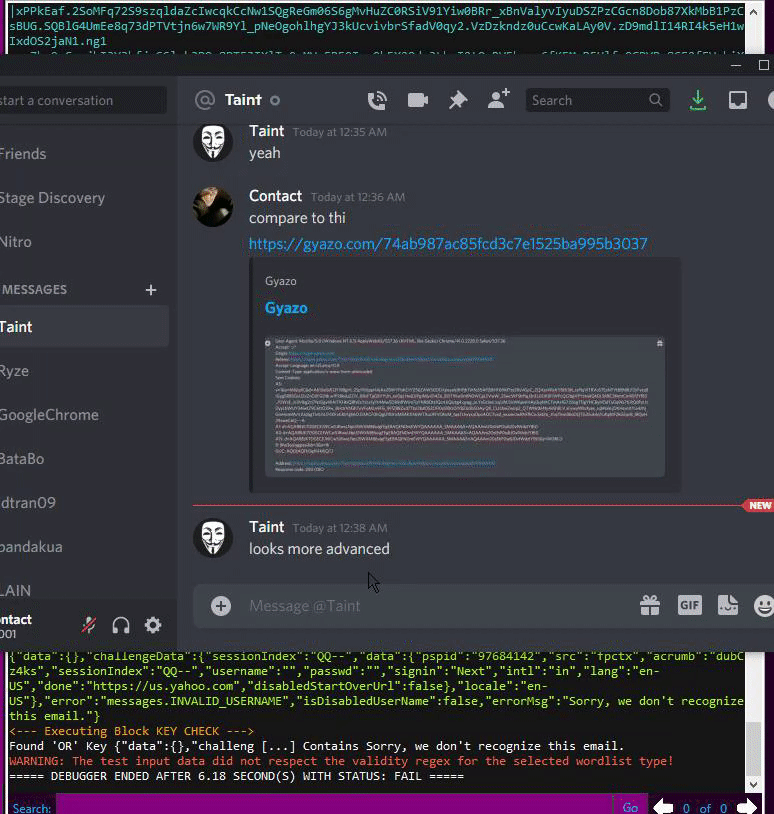The height and width of the screenshot is (814, 774).
Task: Select the Taint direct message
Action: (83, 327)
